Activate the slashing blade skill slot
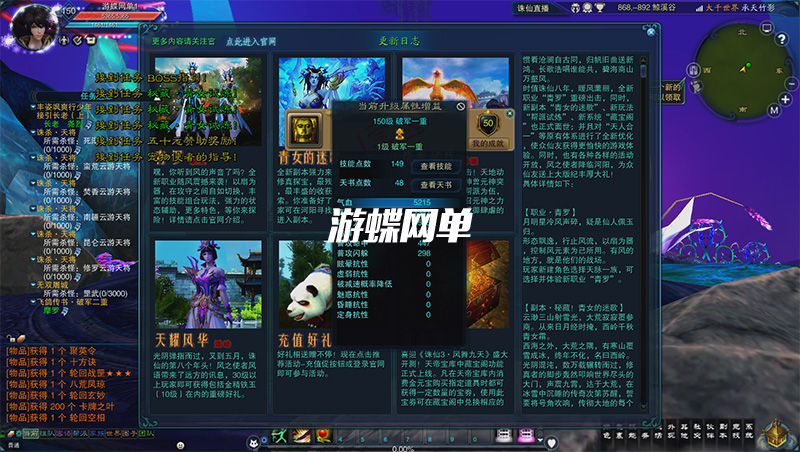800x452 pixels. [x=302, y=436]
